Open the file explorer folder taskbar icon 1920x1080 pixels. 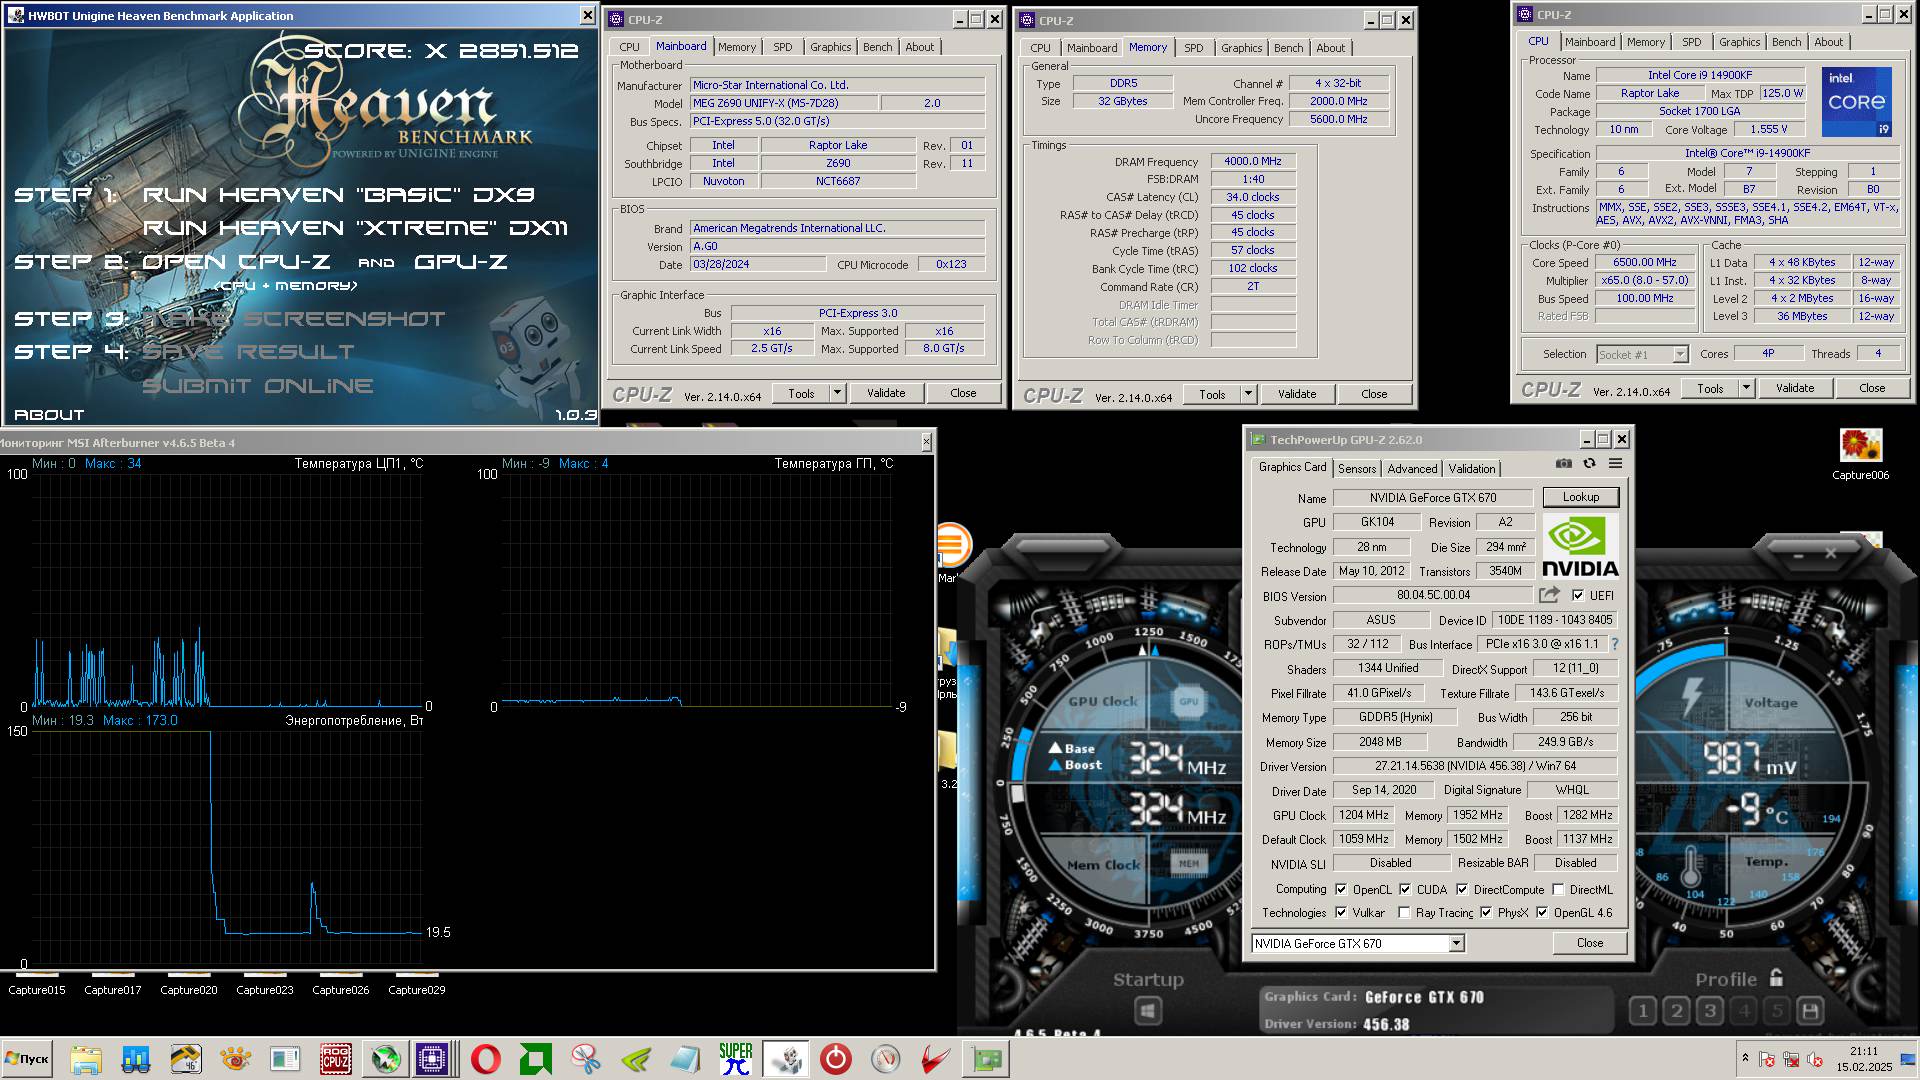tap(86, 1059)
